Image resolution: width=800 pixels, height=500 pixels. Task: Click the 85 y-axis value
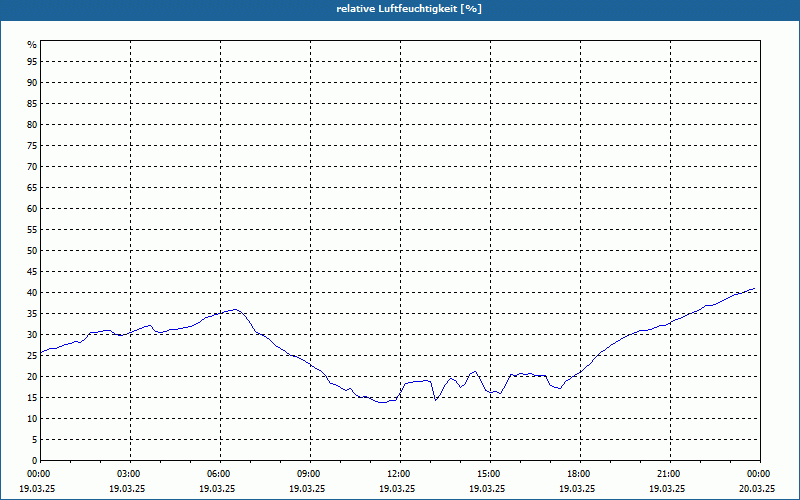(32, 104)
